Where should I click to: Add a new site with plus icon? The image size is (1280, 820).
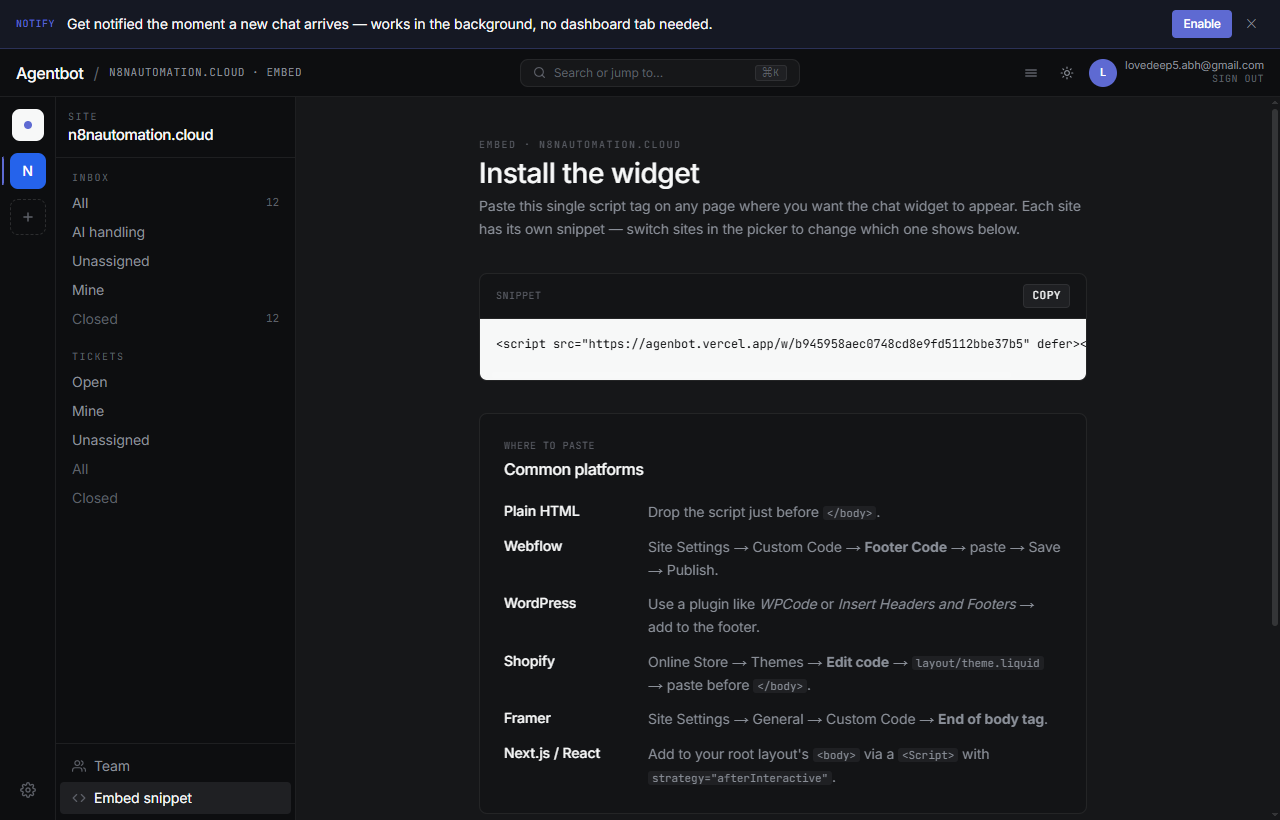click(28, 217)
